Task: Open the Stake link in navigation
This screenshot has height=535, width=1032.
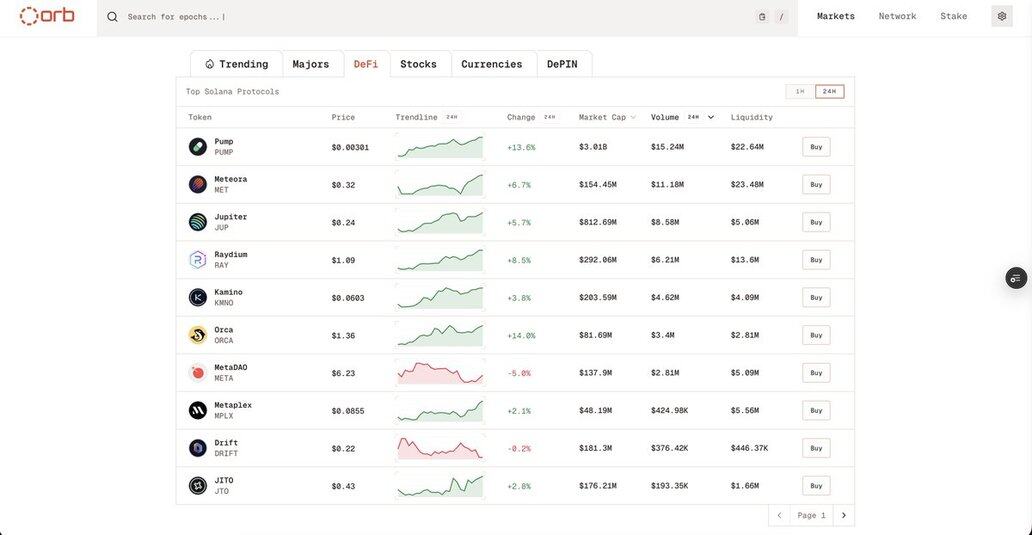Action: (953, 16)
